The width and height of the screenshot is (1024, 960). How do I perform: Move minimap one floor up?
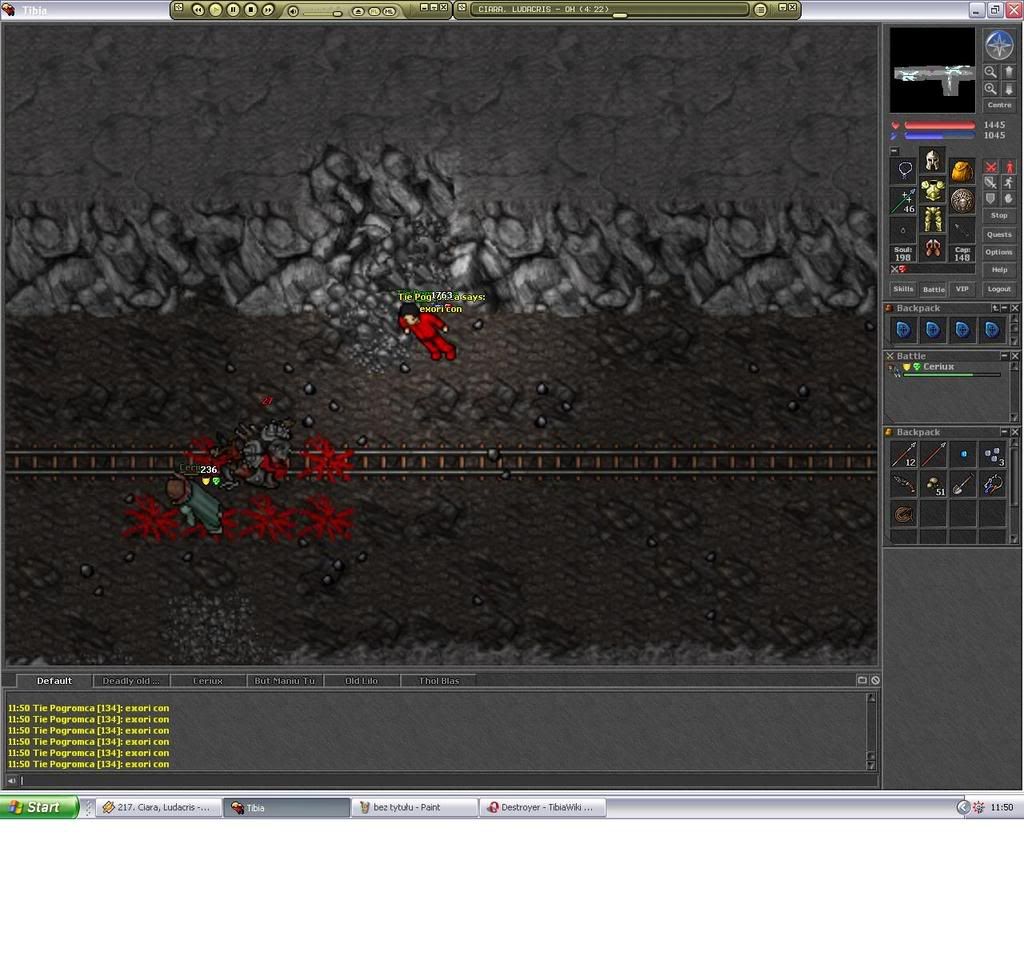point(1008,72)
